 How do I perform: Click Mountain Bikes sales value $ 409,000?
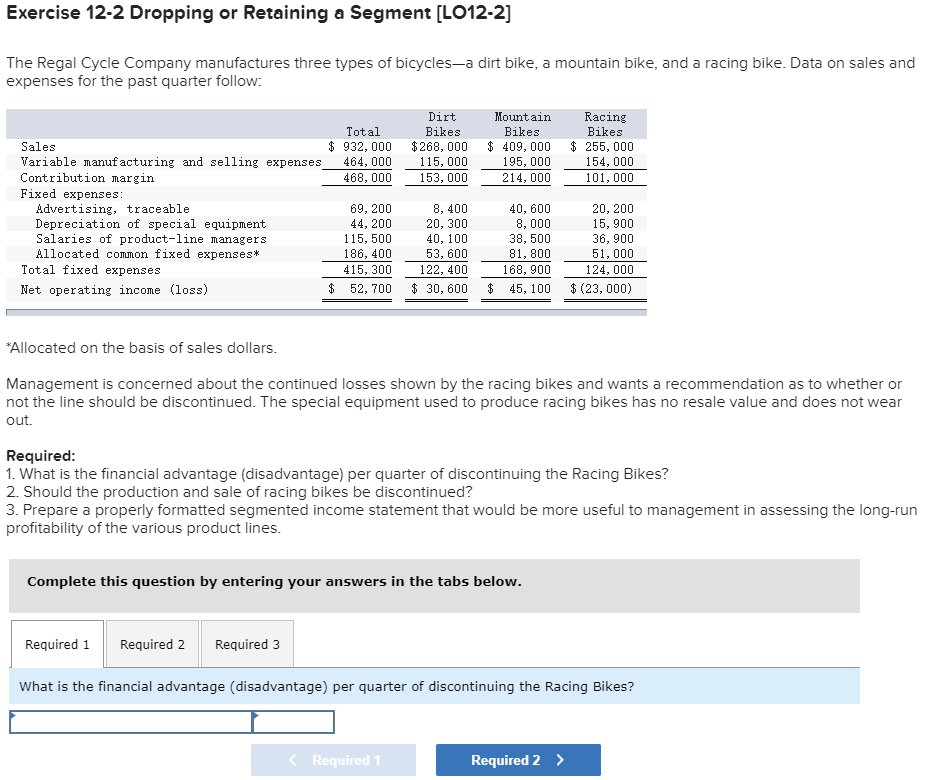[519, 147]
